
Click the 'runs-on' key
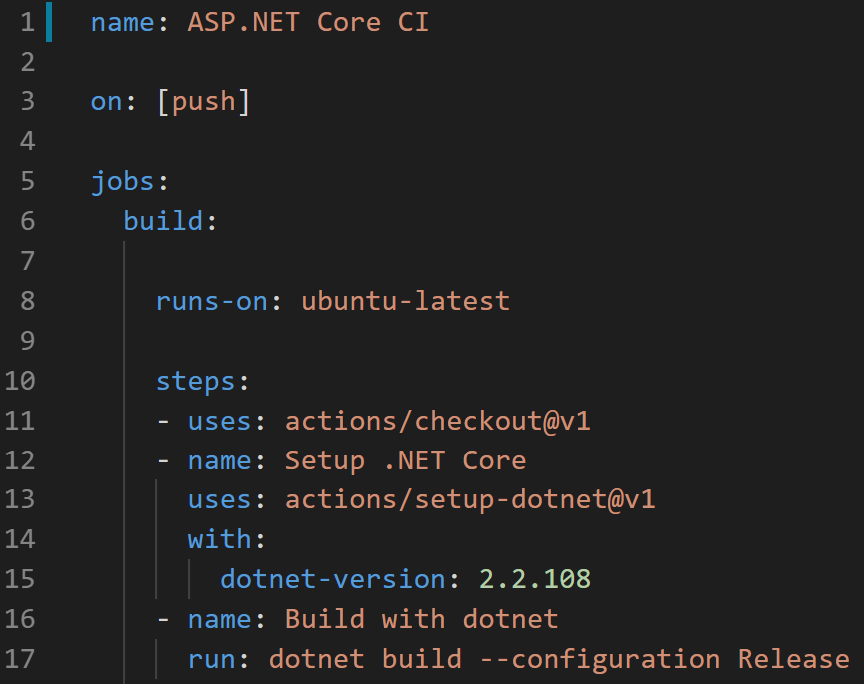[x=212, y=301]
